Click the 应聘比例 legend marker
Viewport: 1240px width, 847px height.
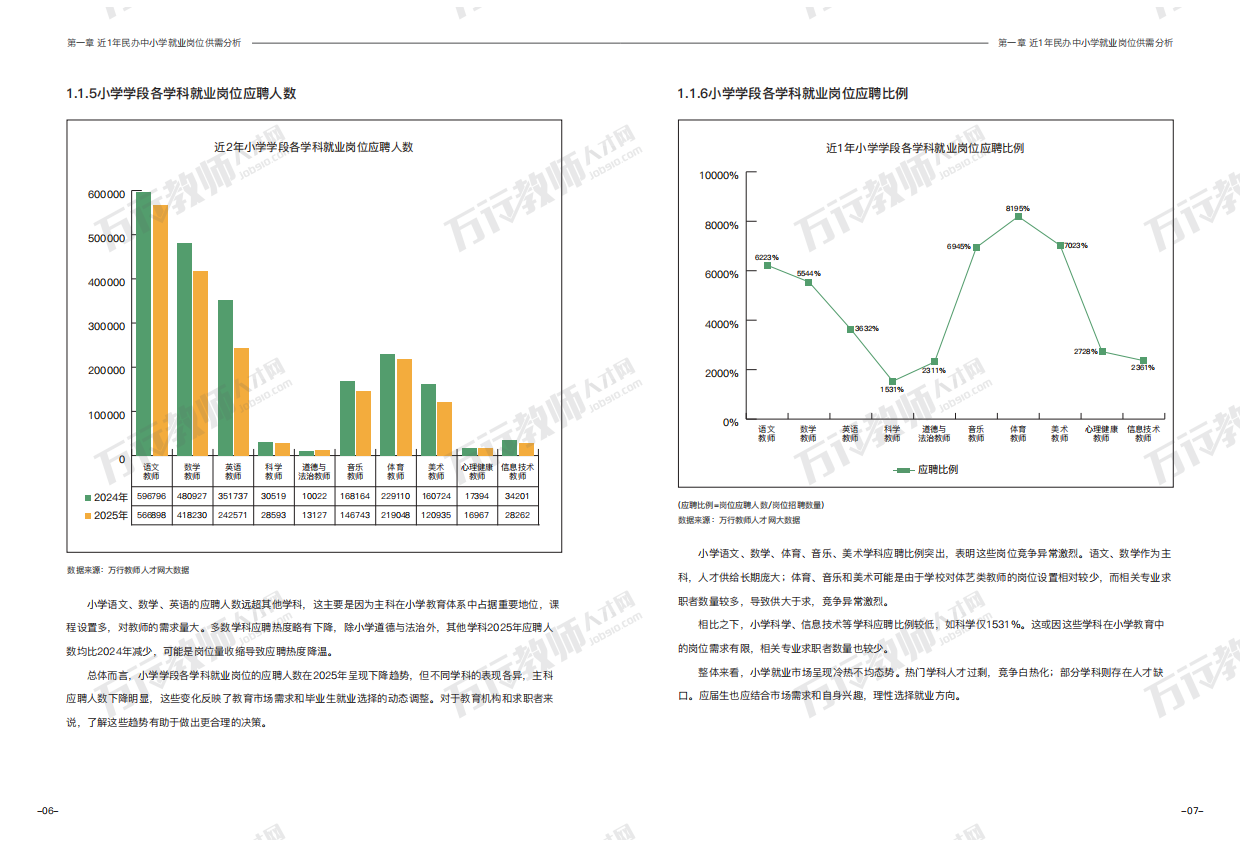(904, 469)
